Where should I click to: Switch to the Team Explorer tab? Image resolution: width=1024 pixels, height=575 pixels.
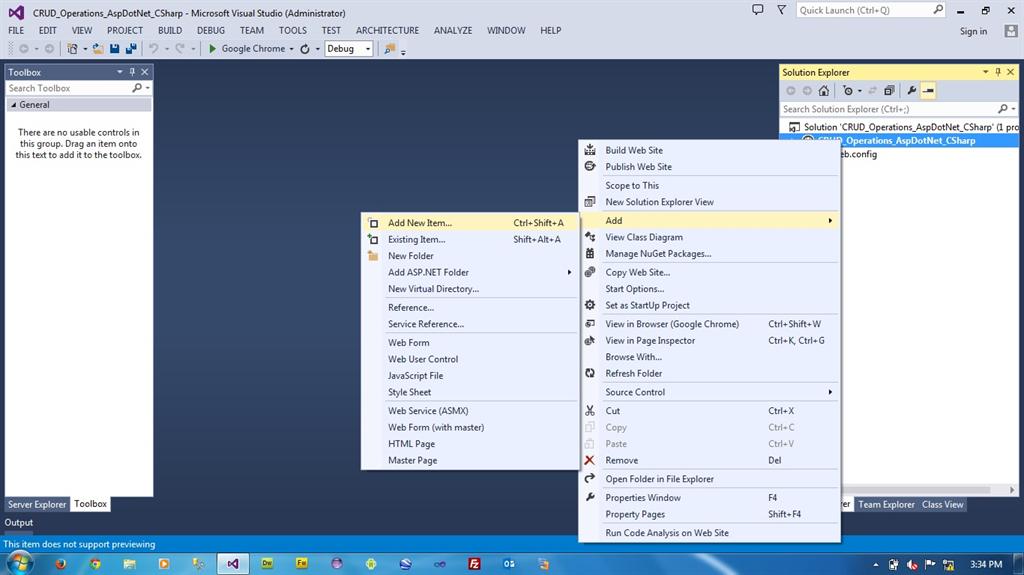886,504
